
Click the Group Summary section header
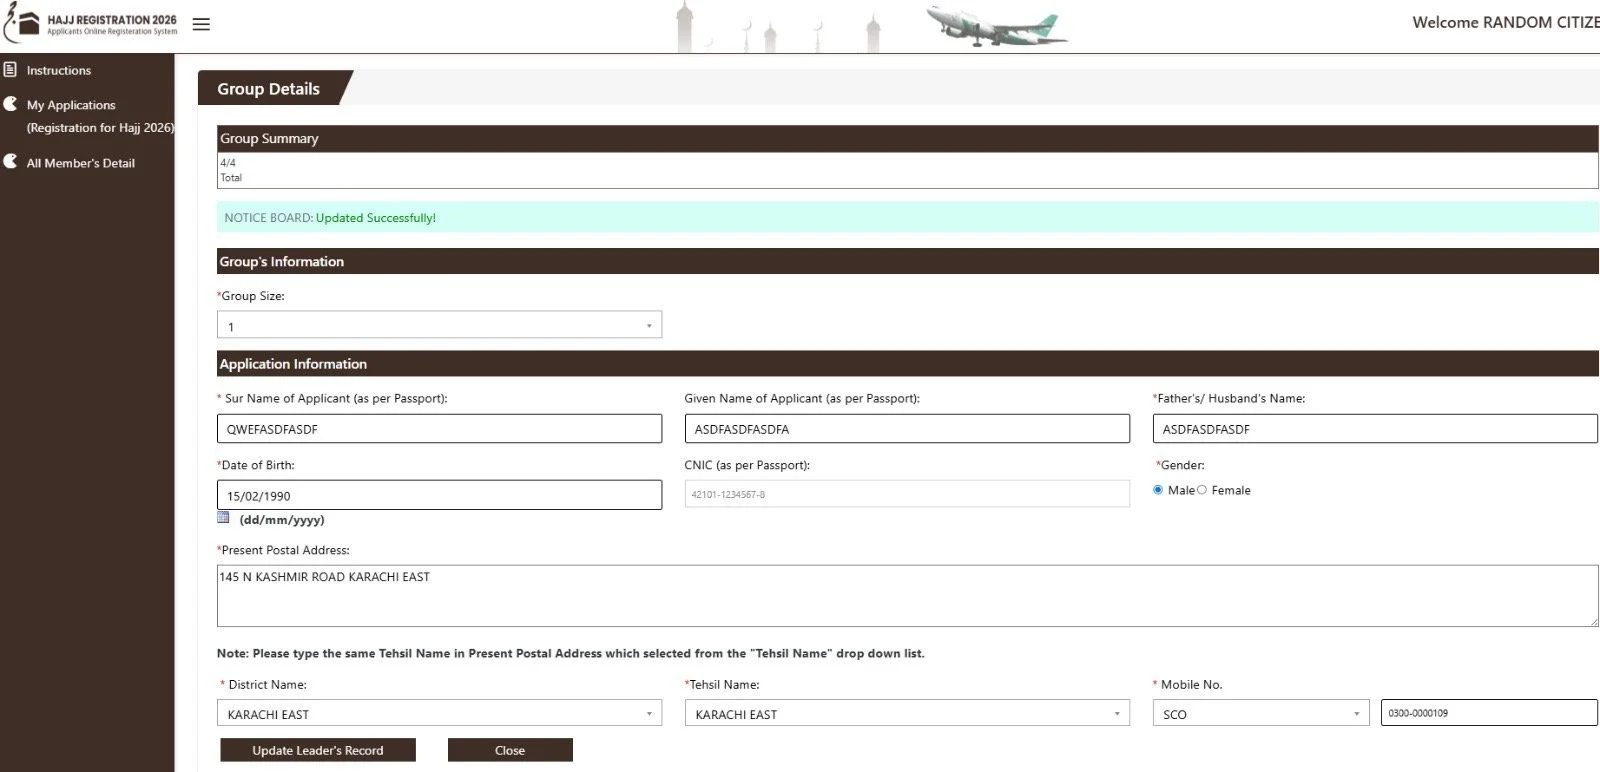pyautogui.click(x=907, y=138)
